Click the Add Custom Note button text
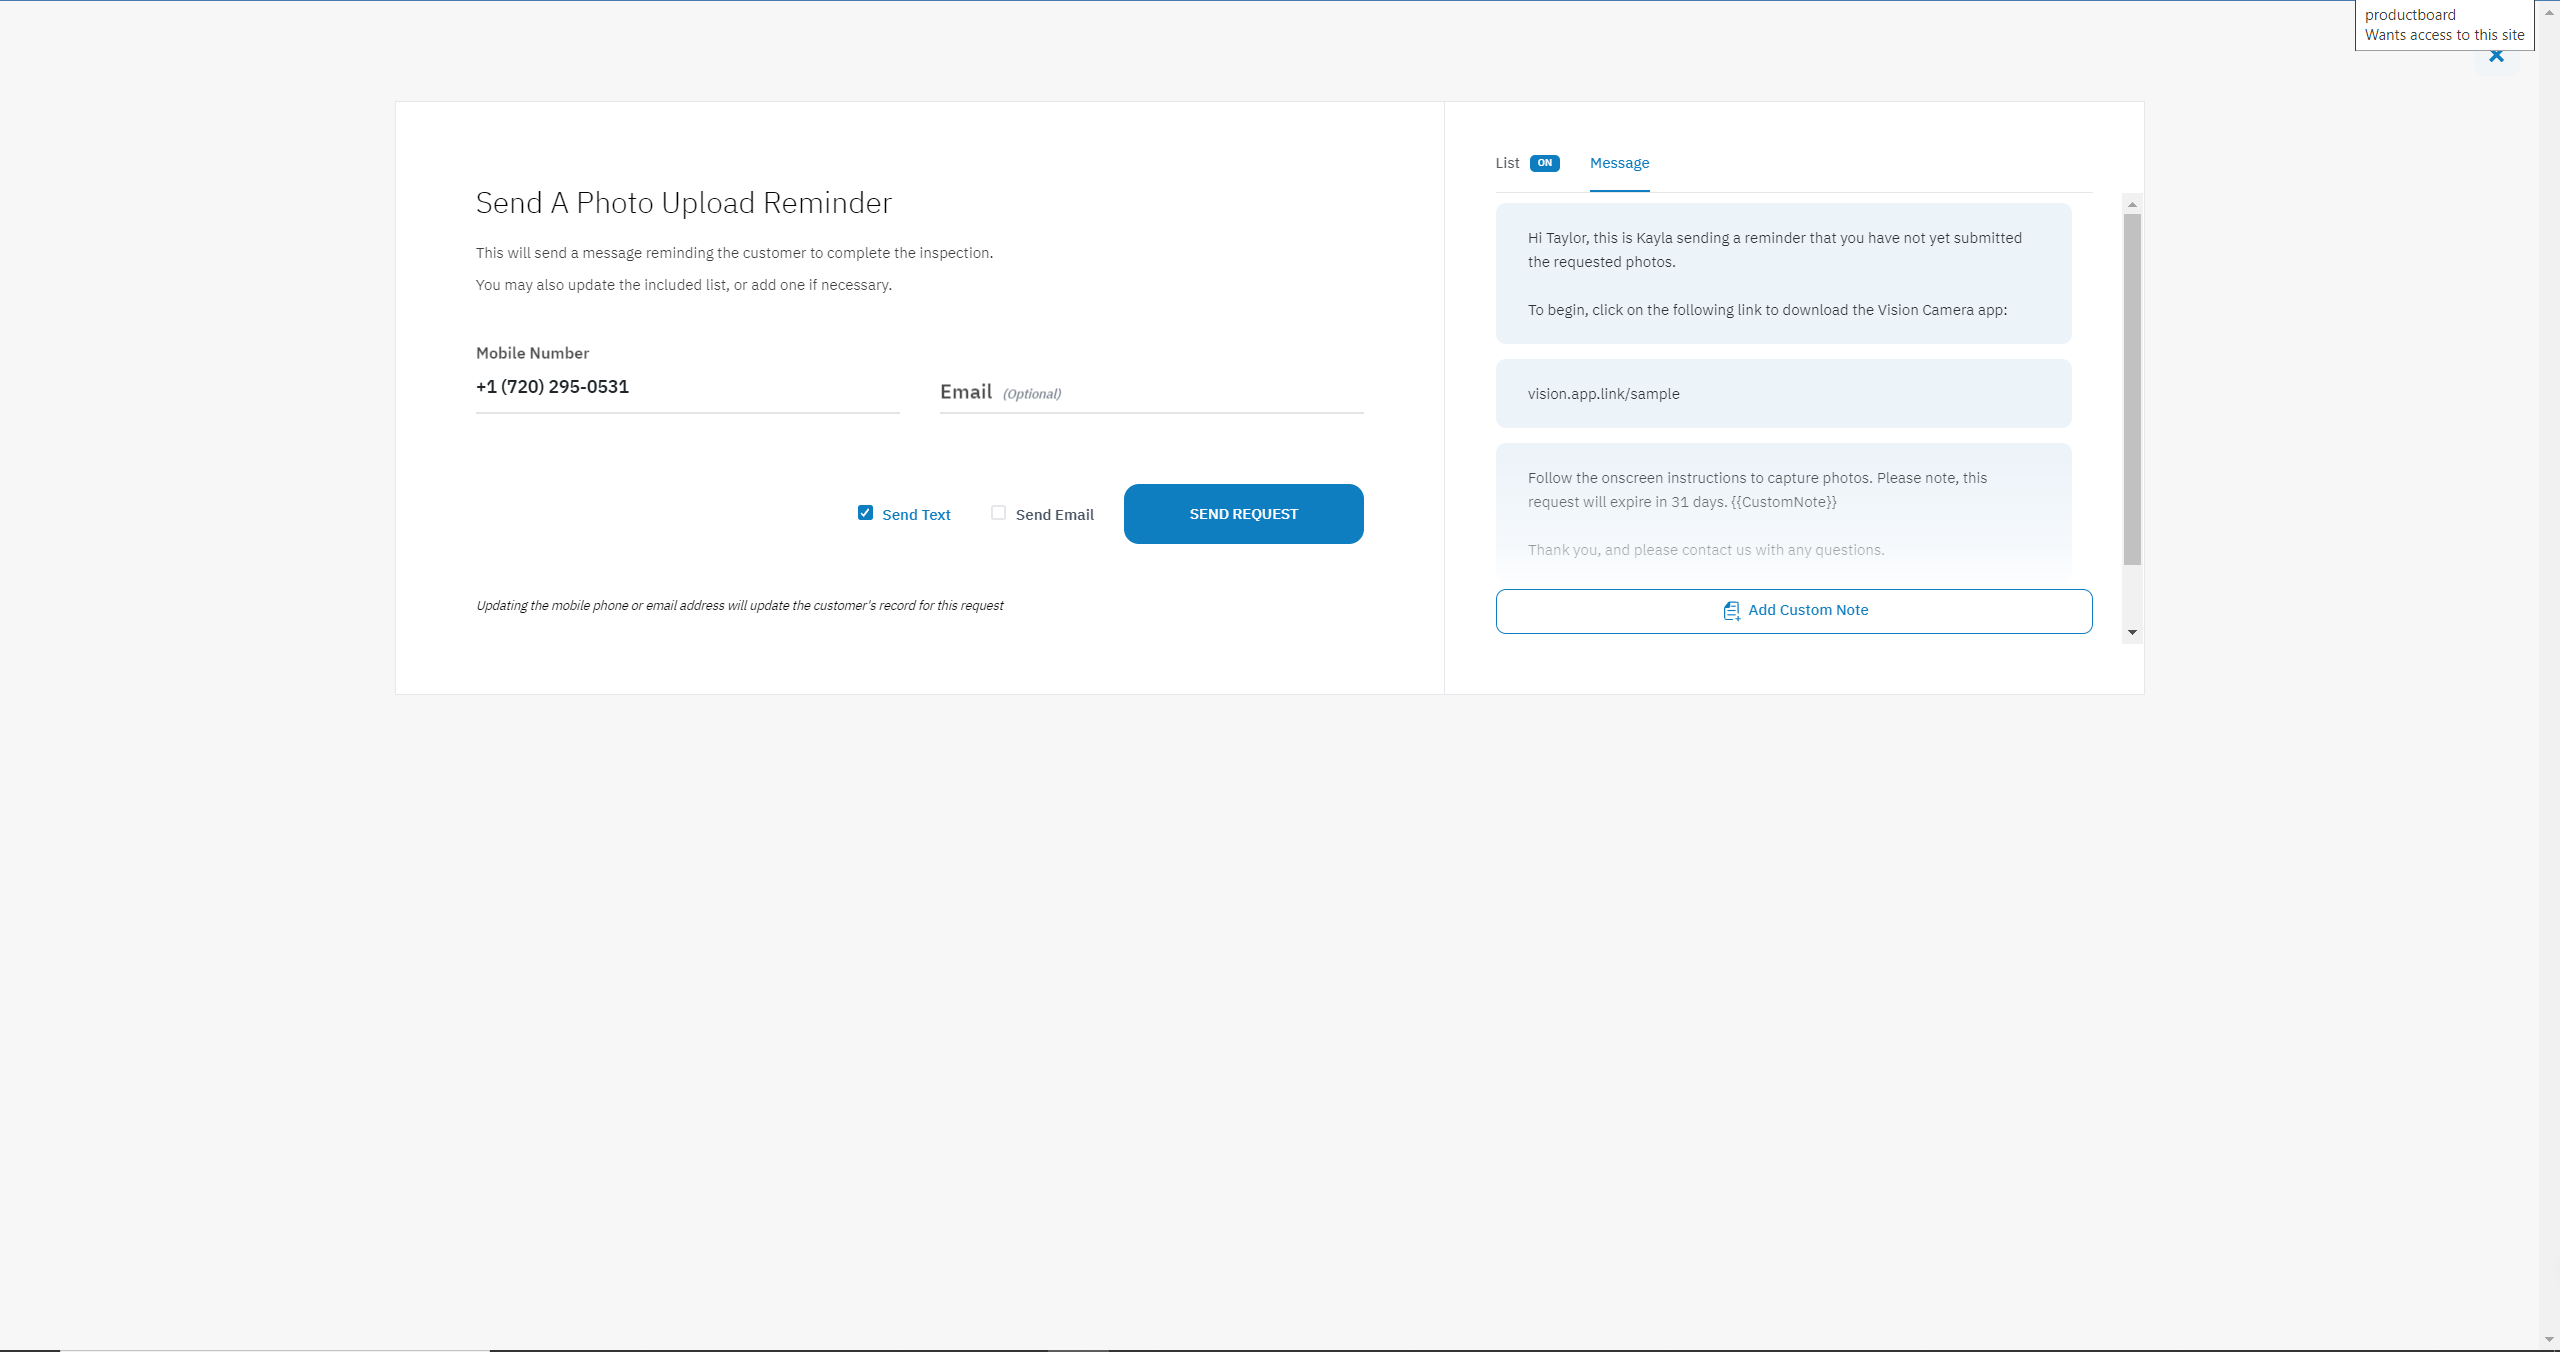The image size is (2560, 1352). 1807,610
